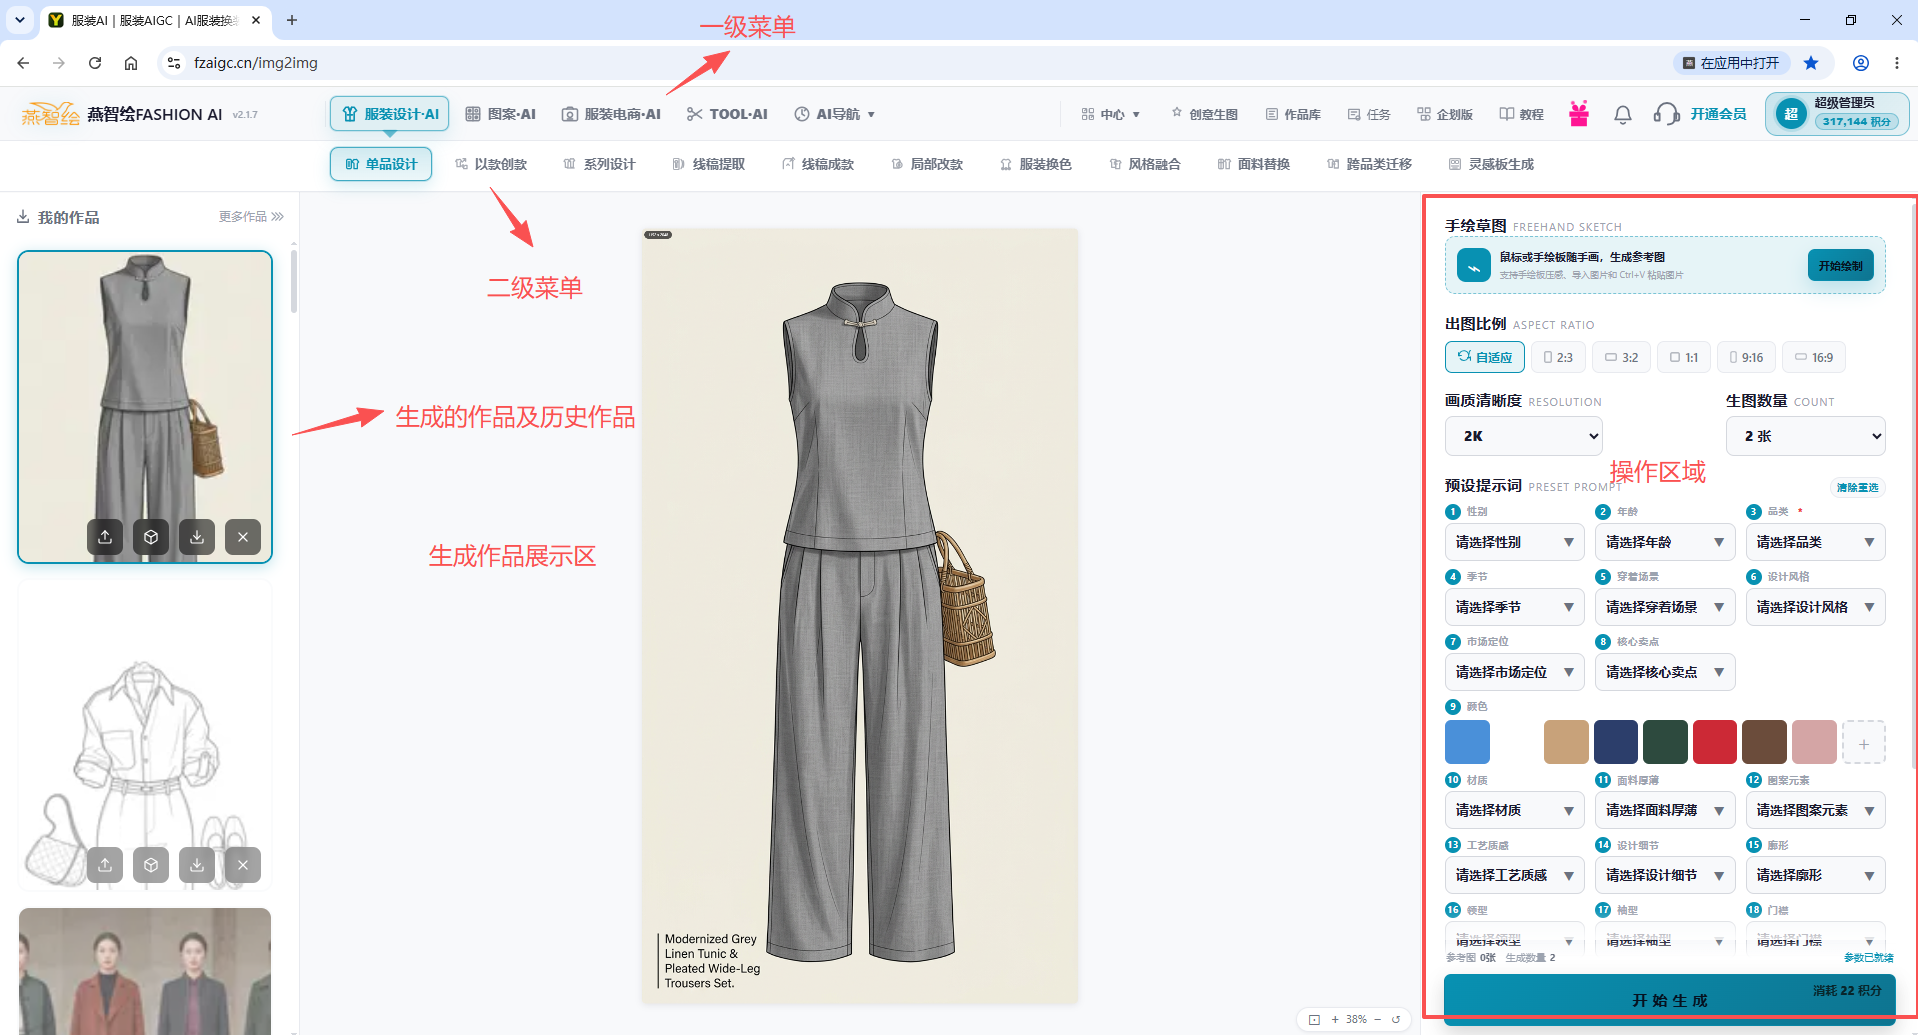Click the fit-to-screen icon near 38%
The width and height of the screenshot is (1918, 1035).
[1314, 1019]
